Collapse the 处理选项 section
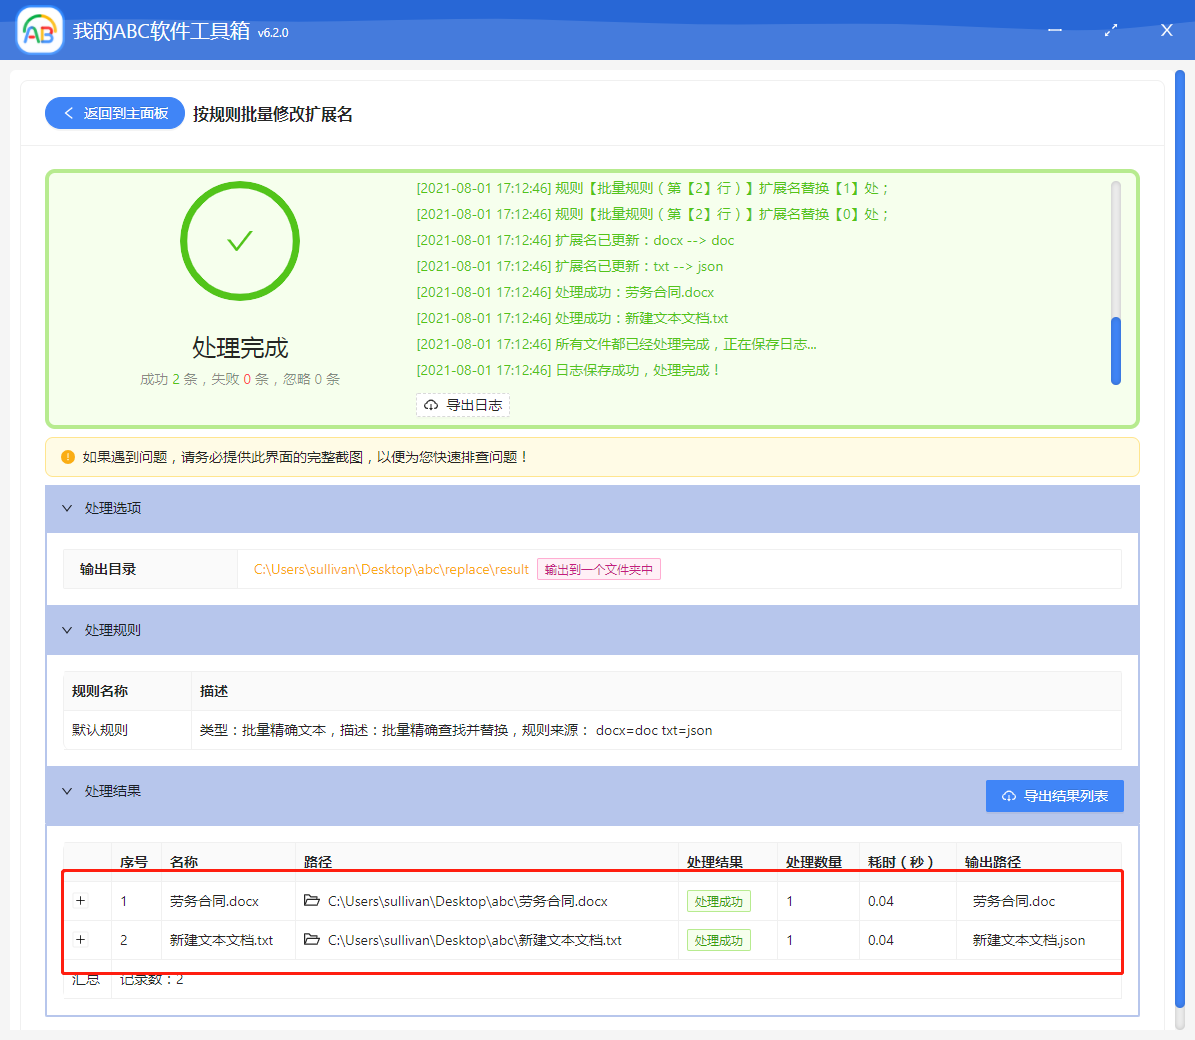The image size is (1195, 1040). point(67,508)
